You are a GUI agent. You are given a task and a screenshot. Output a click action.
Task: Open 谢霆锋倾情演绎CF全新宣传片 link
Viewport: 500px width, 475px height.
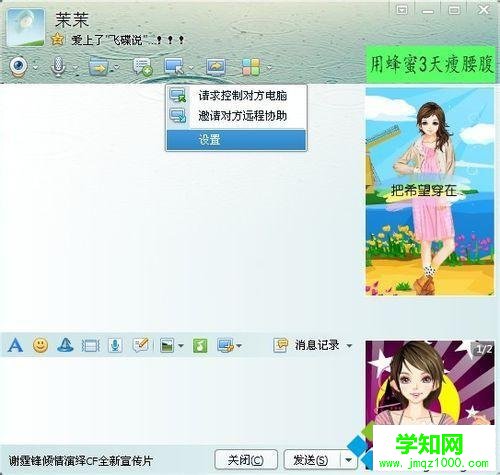pos(80,461)
